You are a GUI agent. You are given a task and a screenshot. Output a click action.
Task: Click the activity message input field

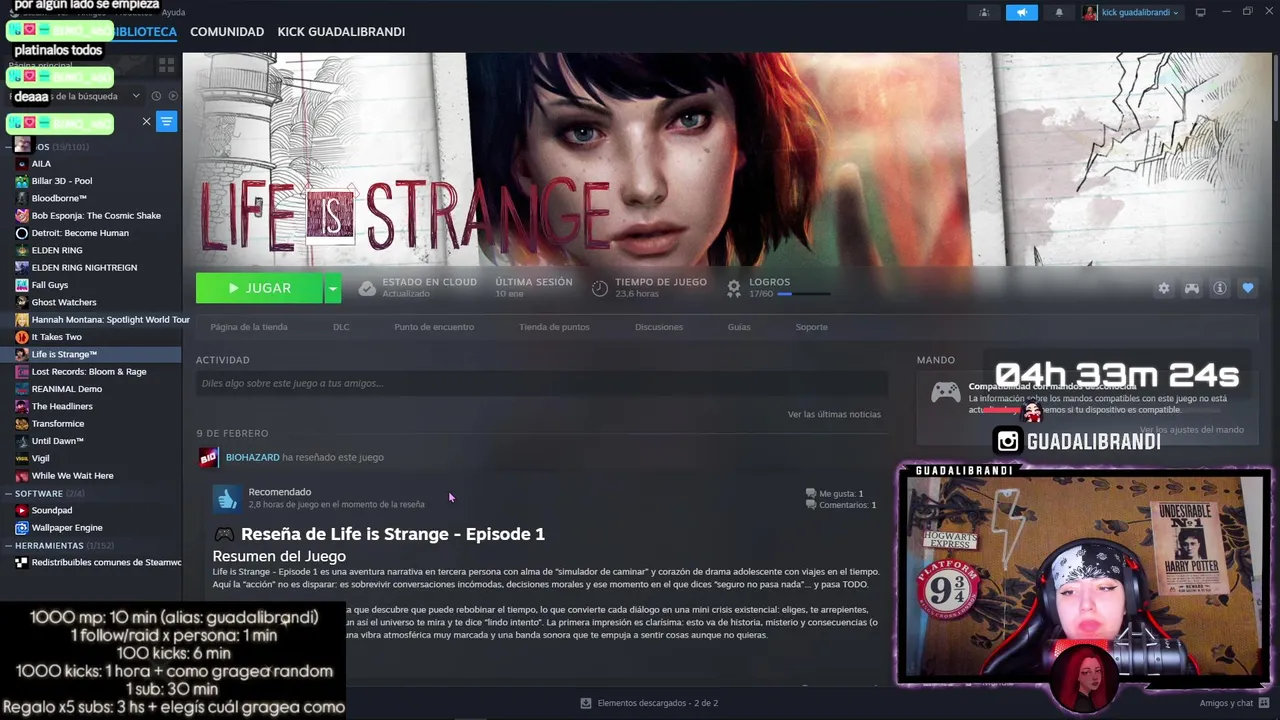542,384
